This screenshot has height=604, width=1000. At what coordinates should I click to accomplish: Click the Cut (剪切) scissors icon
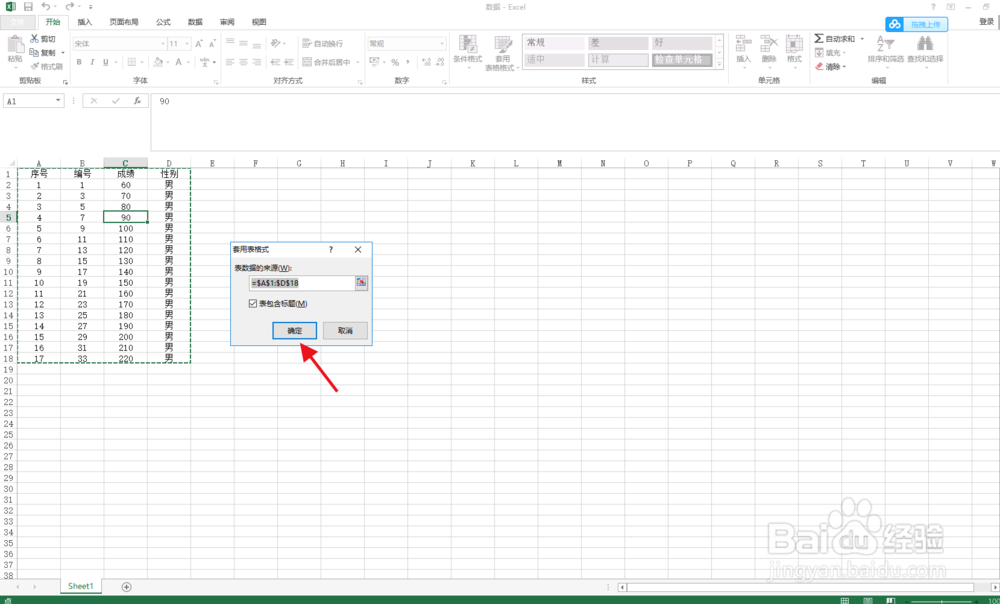point(34,39)
